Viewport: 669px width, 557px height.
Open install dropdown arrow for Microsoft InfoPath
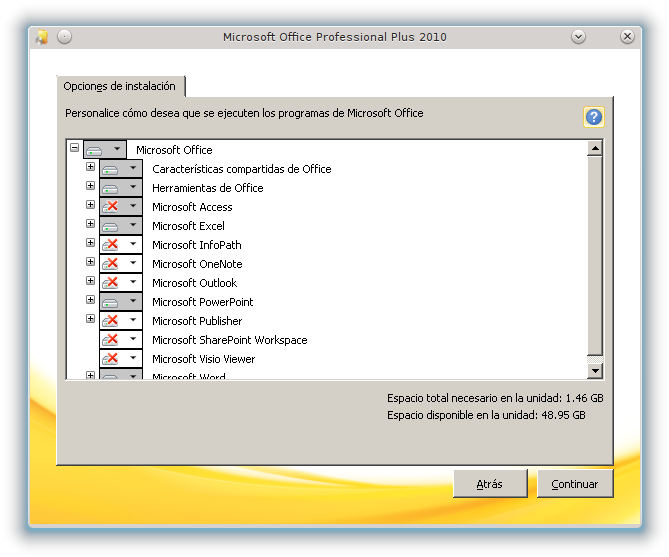tap(133, 244)
